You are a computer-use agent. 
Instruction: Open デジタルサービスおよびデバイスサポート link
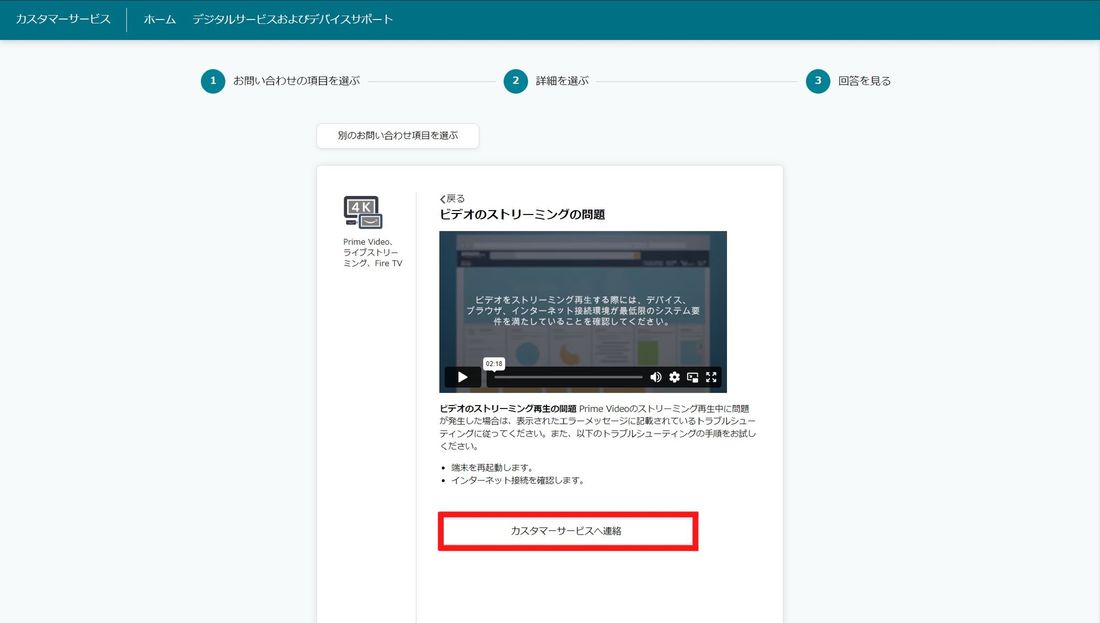point(293,19)
